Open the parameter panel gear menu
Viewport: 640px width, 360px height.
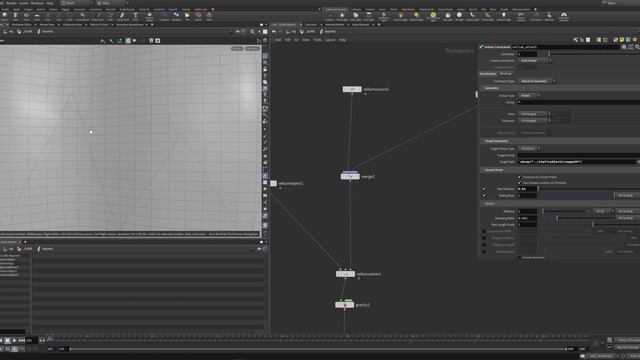tap(624, 47)
